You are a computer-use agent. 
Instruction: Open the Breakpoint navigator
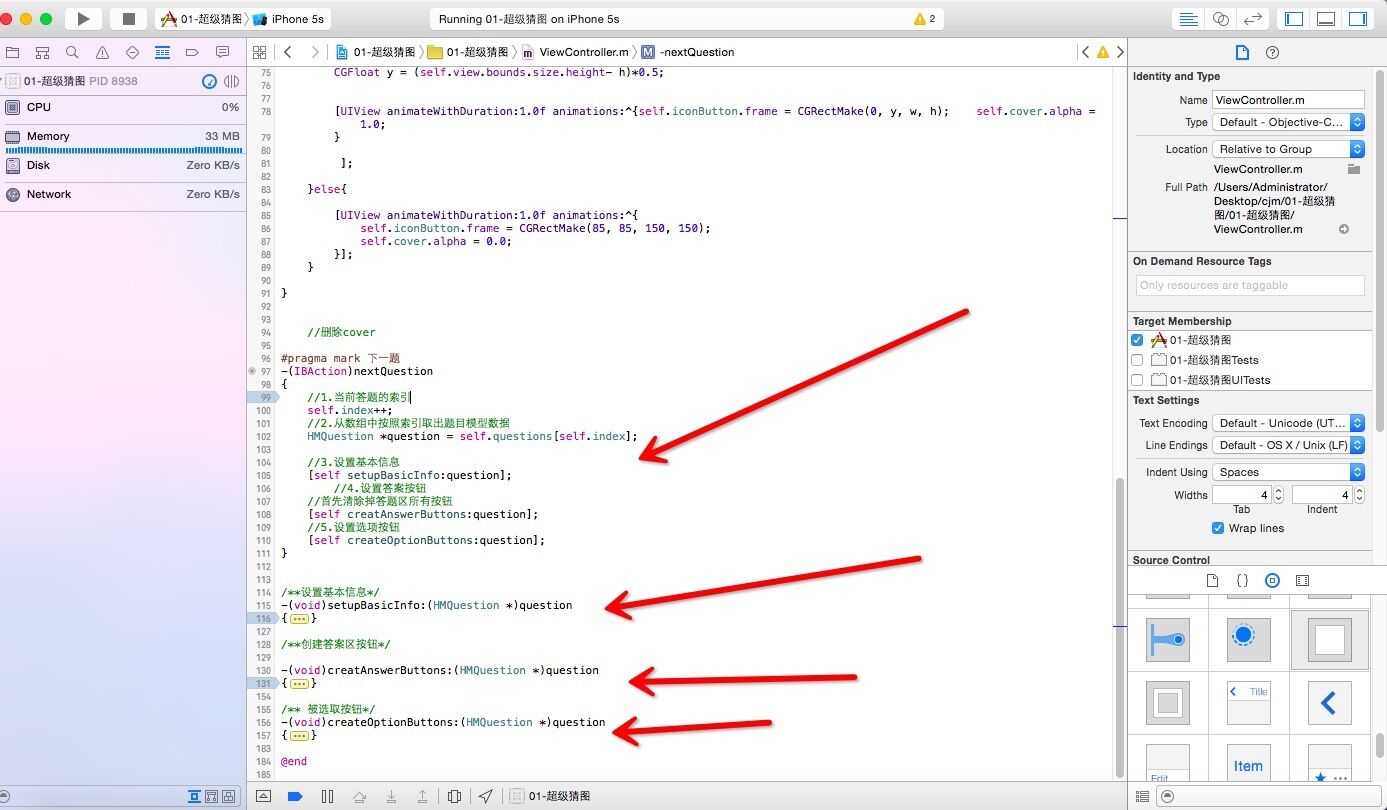coord(192,52)
